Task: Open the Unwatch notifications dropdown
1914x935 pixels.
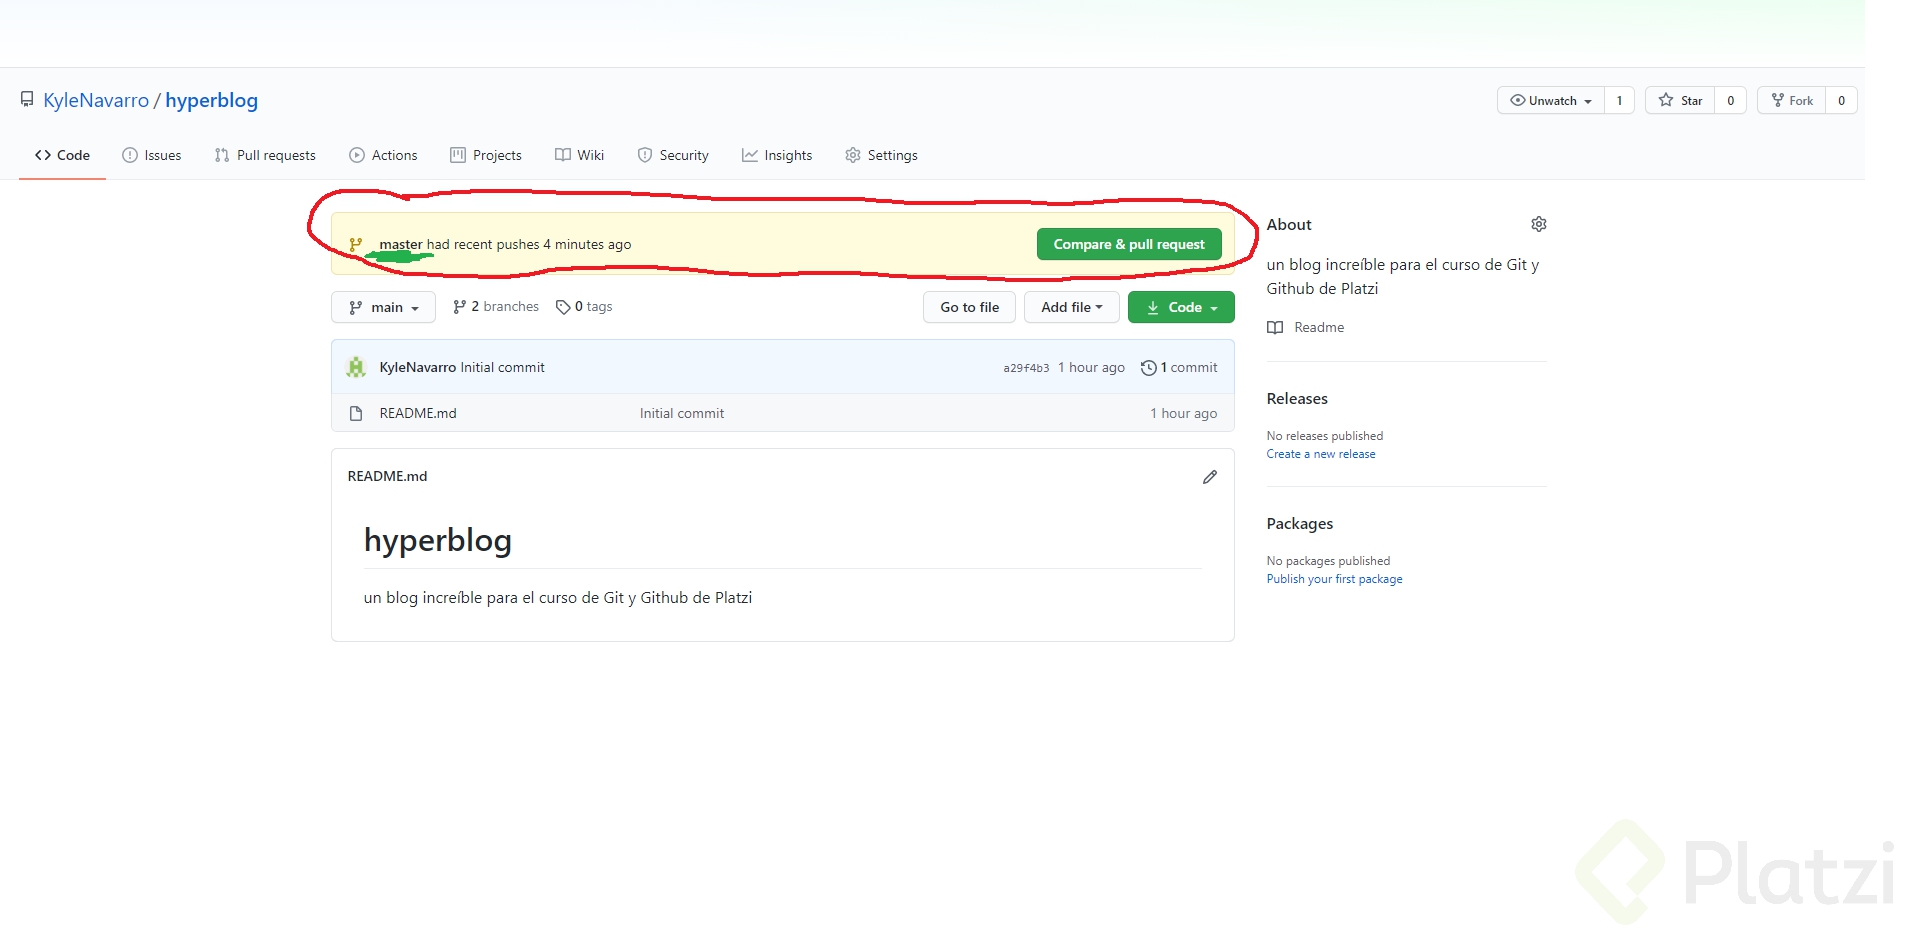Action: (1551, 100)
